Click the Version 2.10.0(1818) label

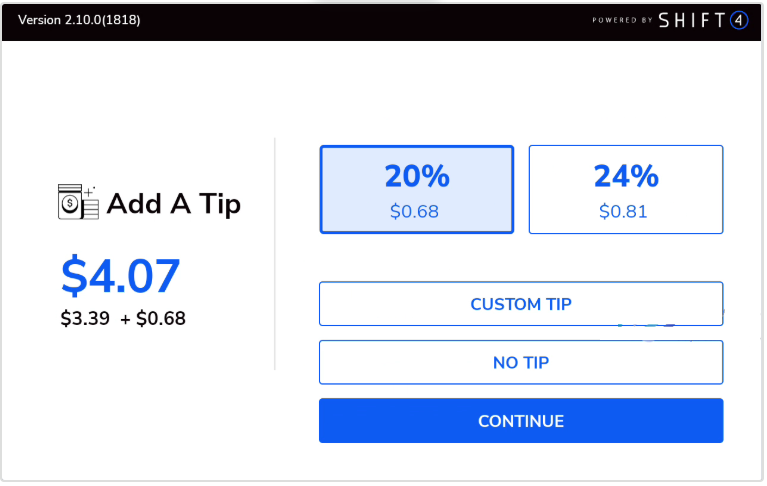click(79, 20)
